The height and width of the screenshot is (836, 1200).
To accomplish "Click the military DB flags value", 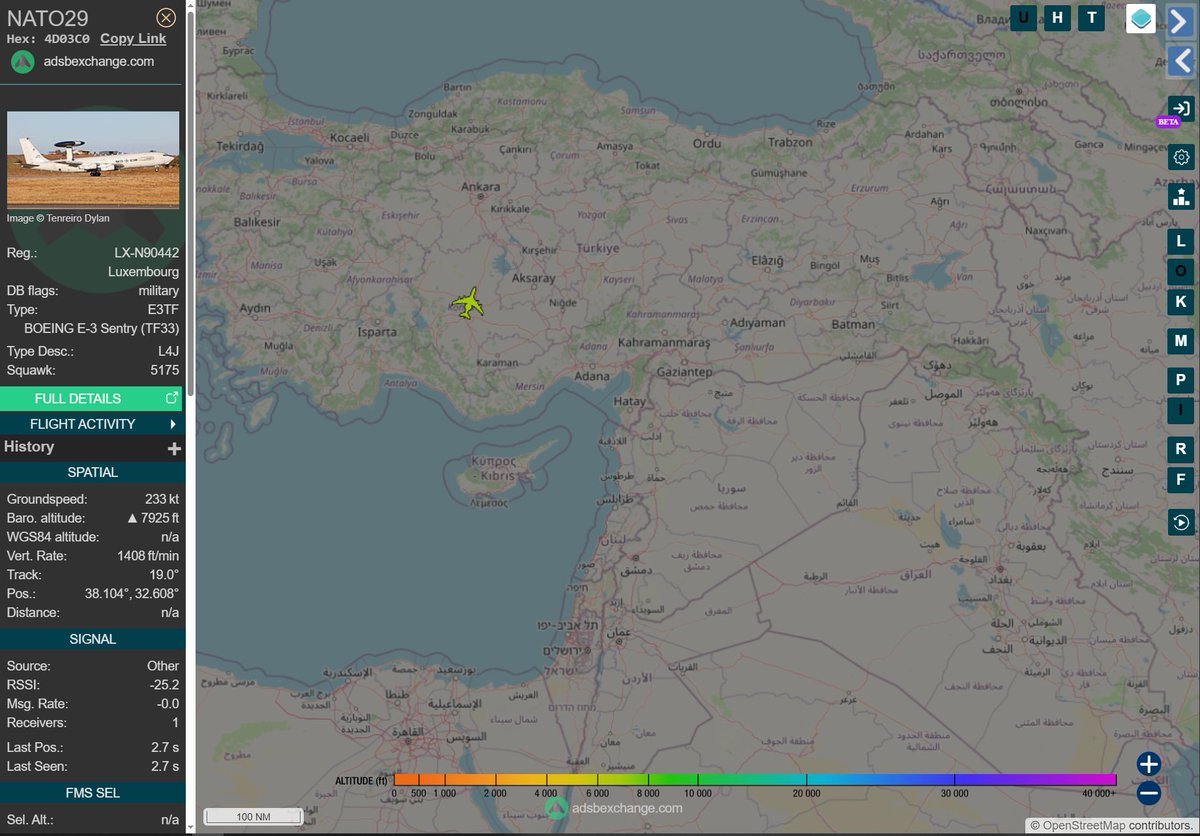I will pyautogui.click(x=158, y=291).
